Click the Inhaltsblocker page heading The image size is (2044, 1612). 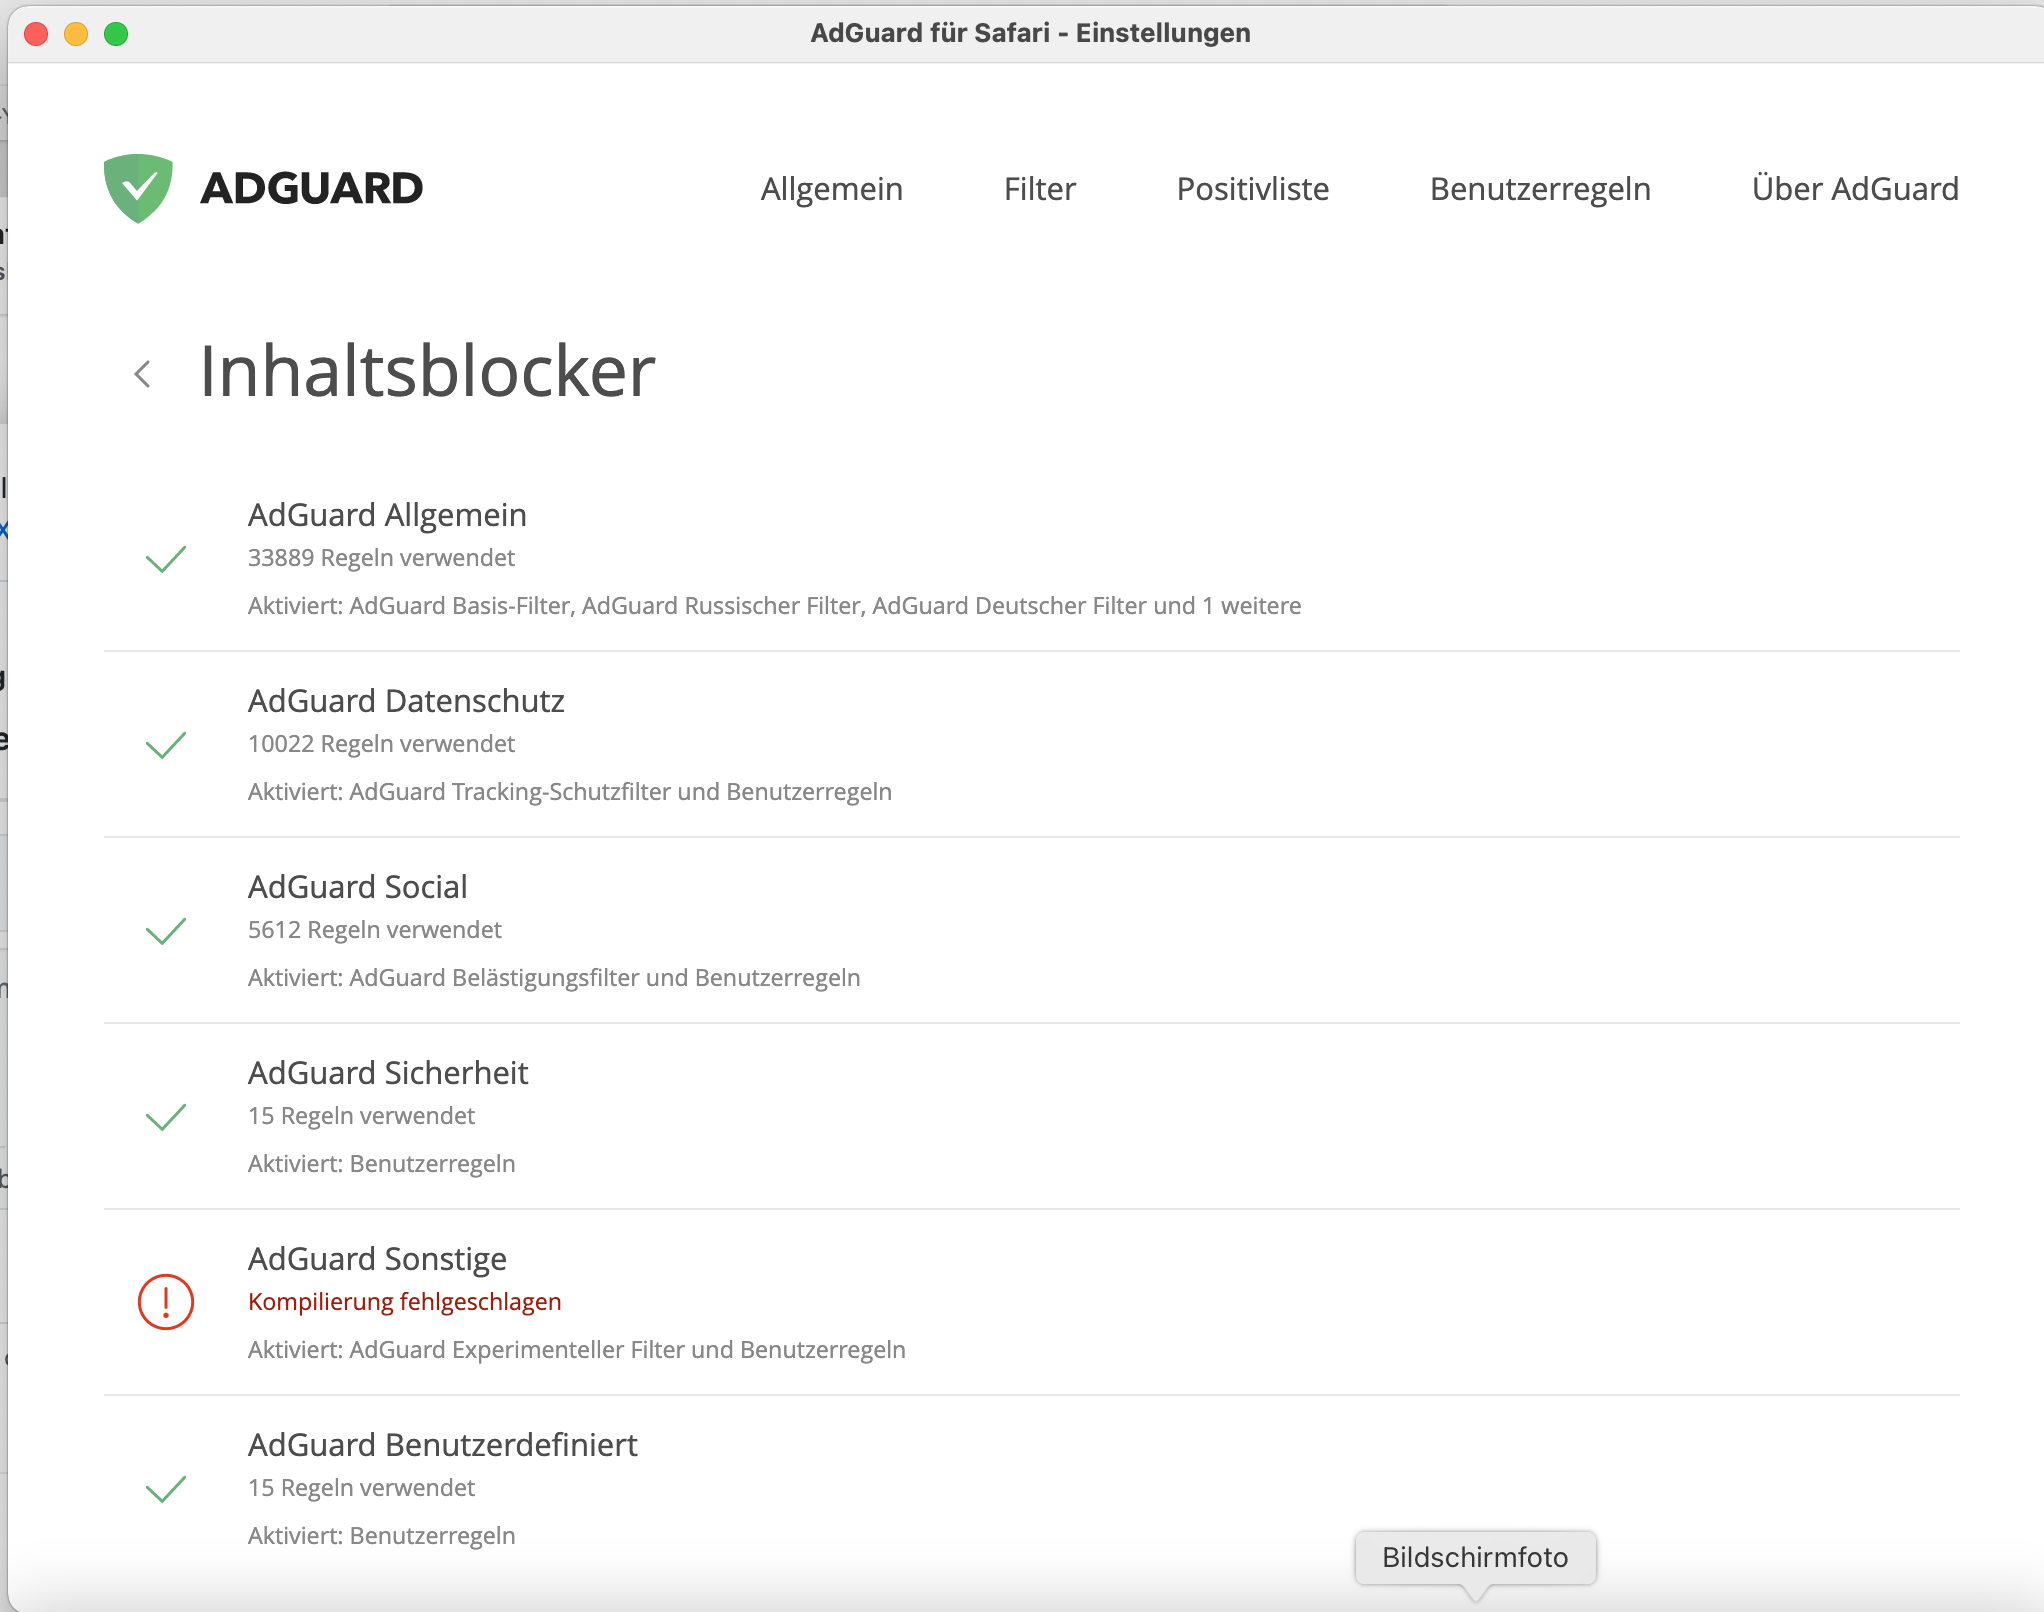[x=427, y=371]
